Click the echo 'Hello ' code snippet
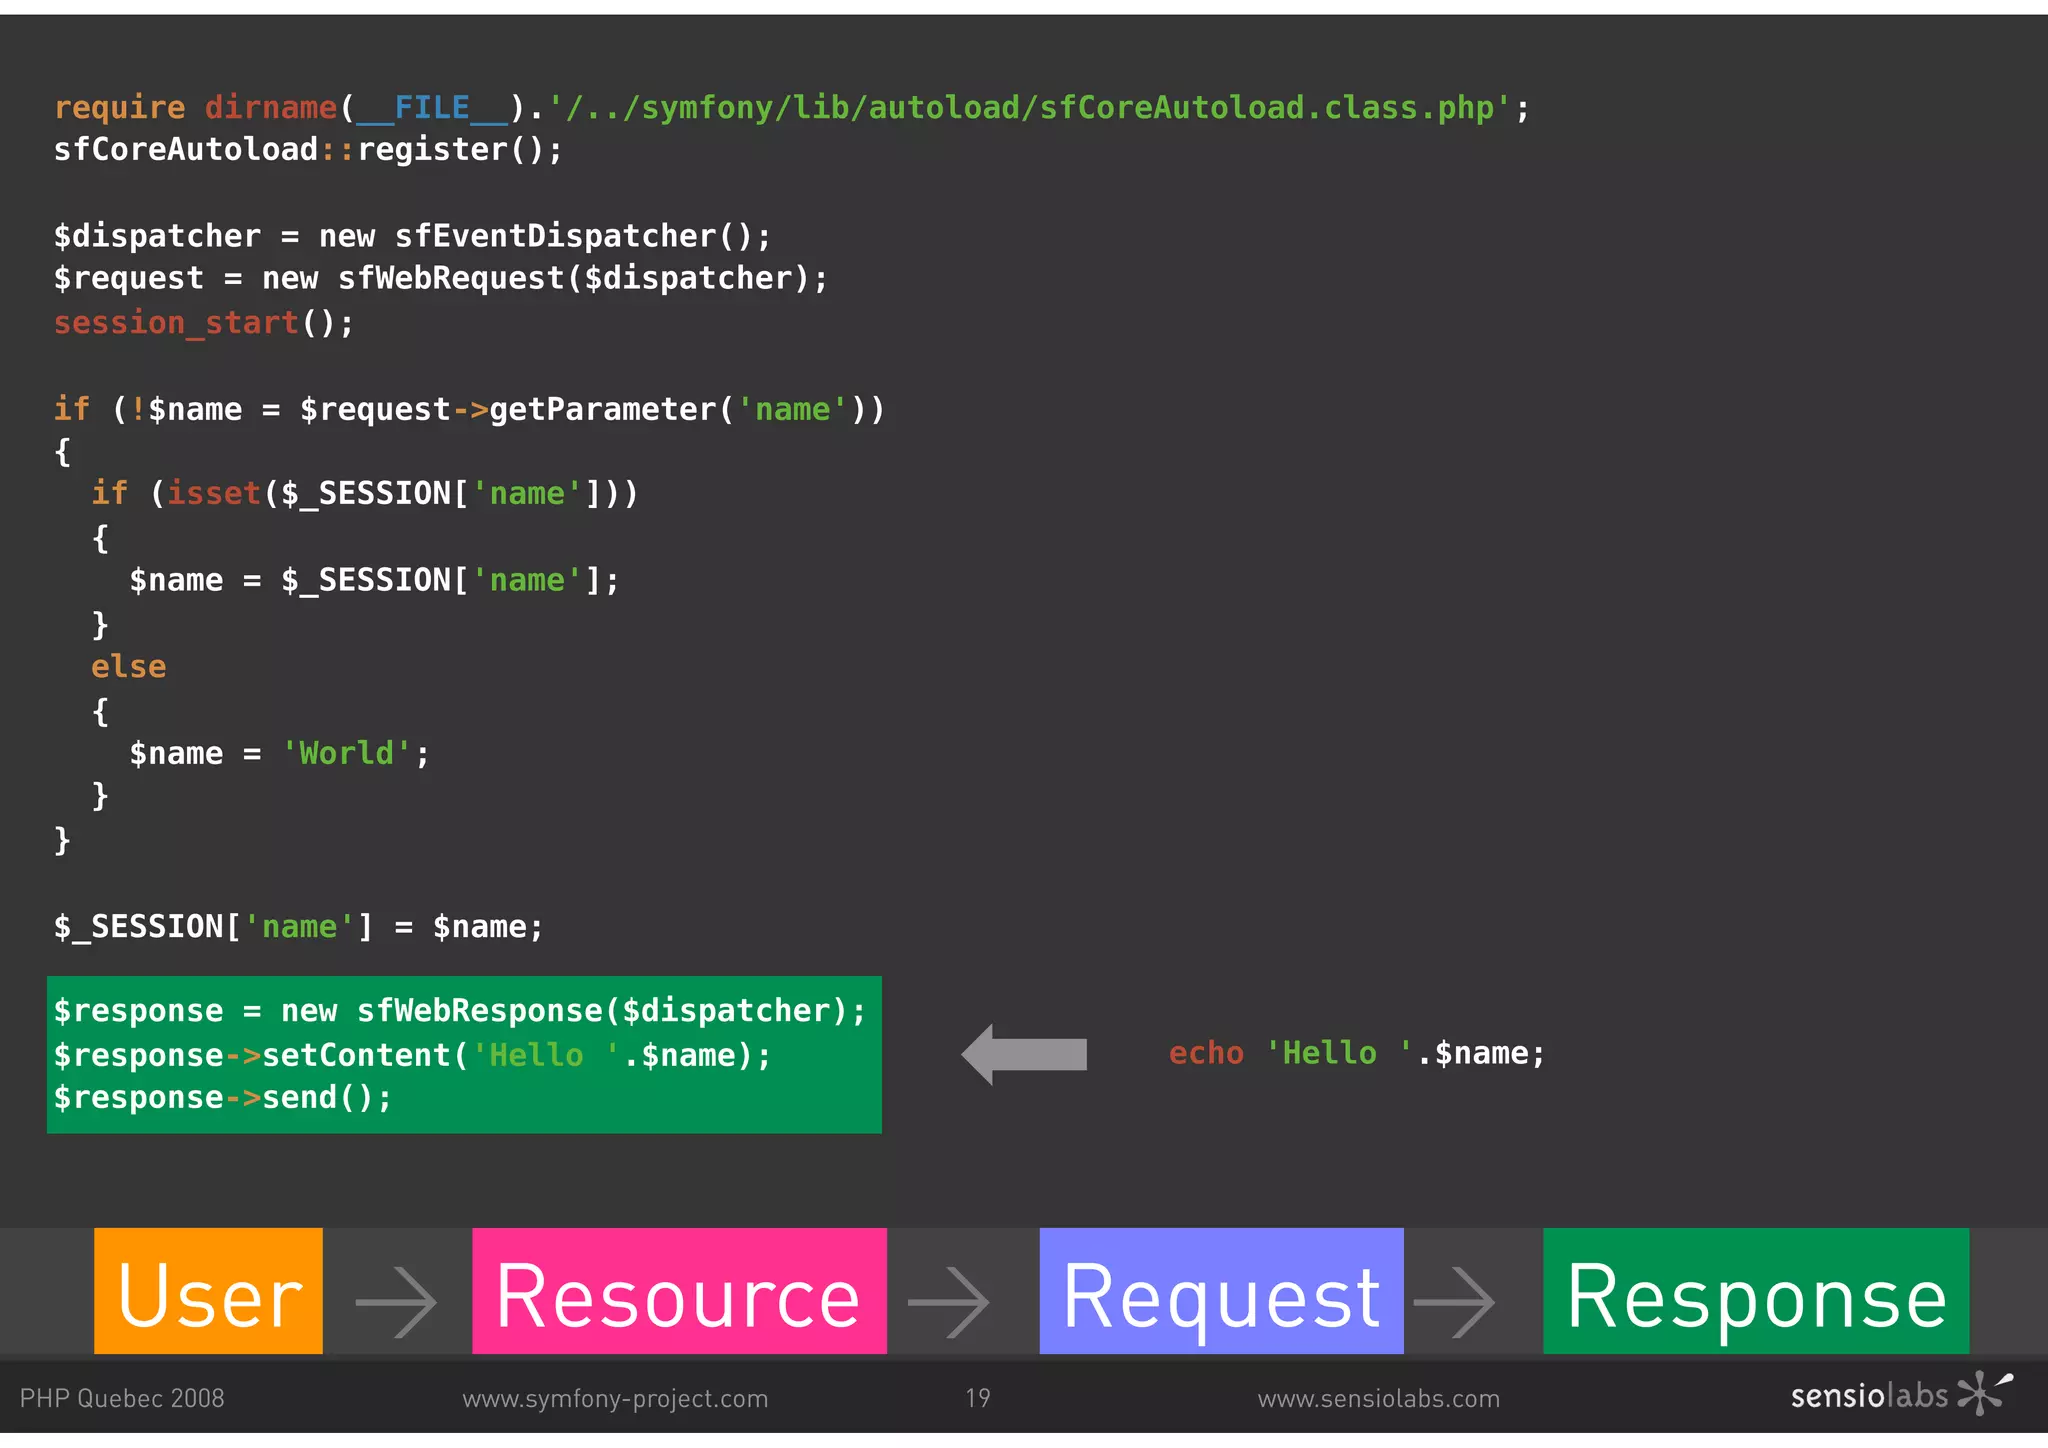Image resolution: width=2048 pixels, height=1448 pixels. [1356, 1053]
